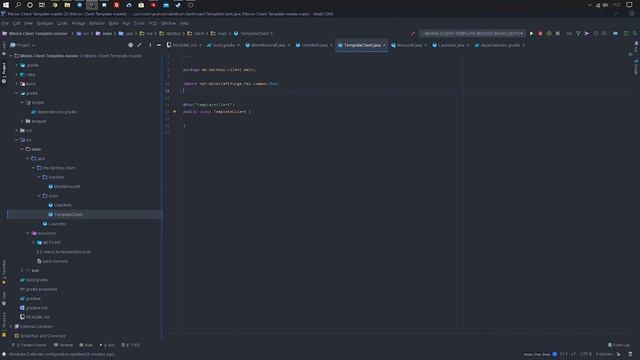Switch to the dependencies.gradle editor tab
The width and height of the screenshot is (640, 360).
500,45
